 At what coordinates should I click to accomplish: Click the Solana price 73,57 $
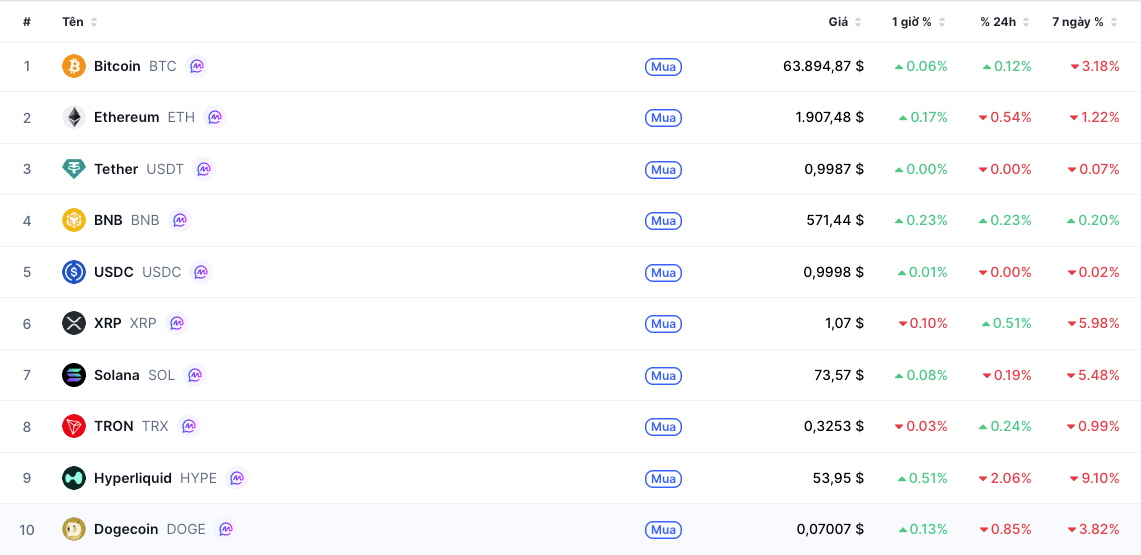(x=839, y=375)
